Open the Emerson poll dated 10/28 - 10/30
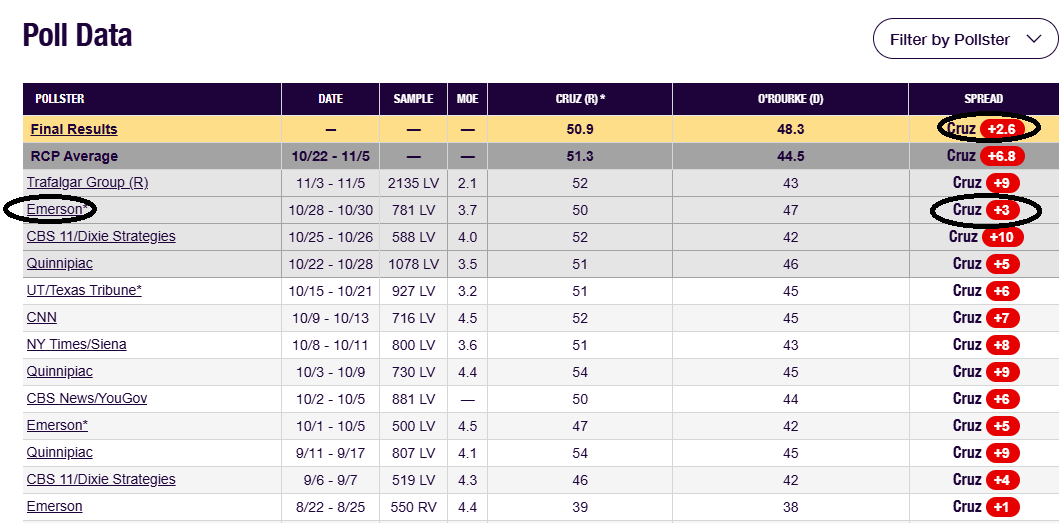This screenshot has width=1064, height=523. pyautogui.click(x=58, y=210)
